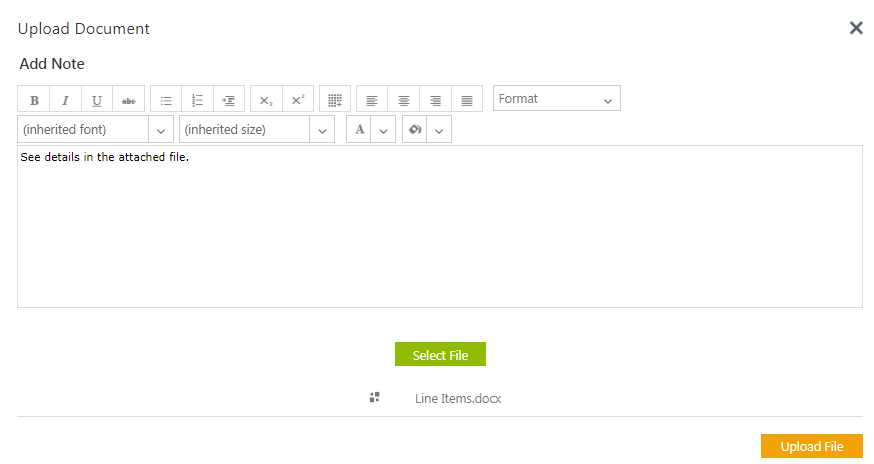Image resolution: width=874 pixels, height=464 pixels.
Task: Expand the inherited size dropdown
Action: 321,130
